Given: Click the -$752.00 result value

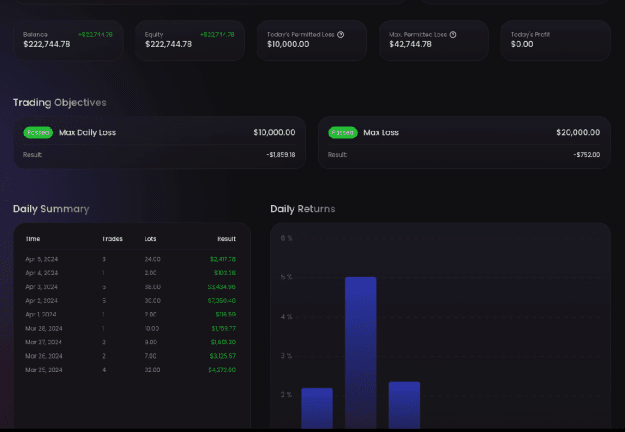Looking at the screenshot, I should click(587, 155).
